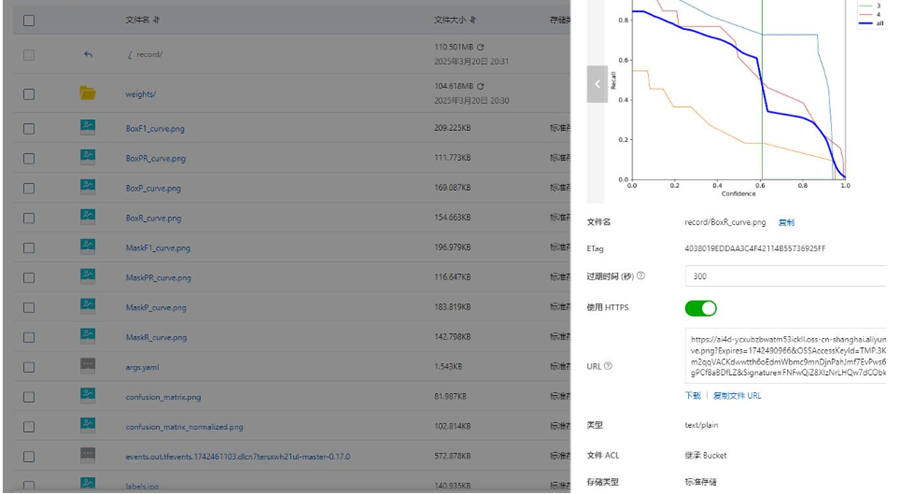Image resolution: width=900 pixels, height=494 pixels.
Task: Click the sort icon beside 文件名 header
Action: click(x=156, y=20)
